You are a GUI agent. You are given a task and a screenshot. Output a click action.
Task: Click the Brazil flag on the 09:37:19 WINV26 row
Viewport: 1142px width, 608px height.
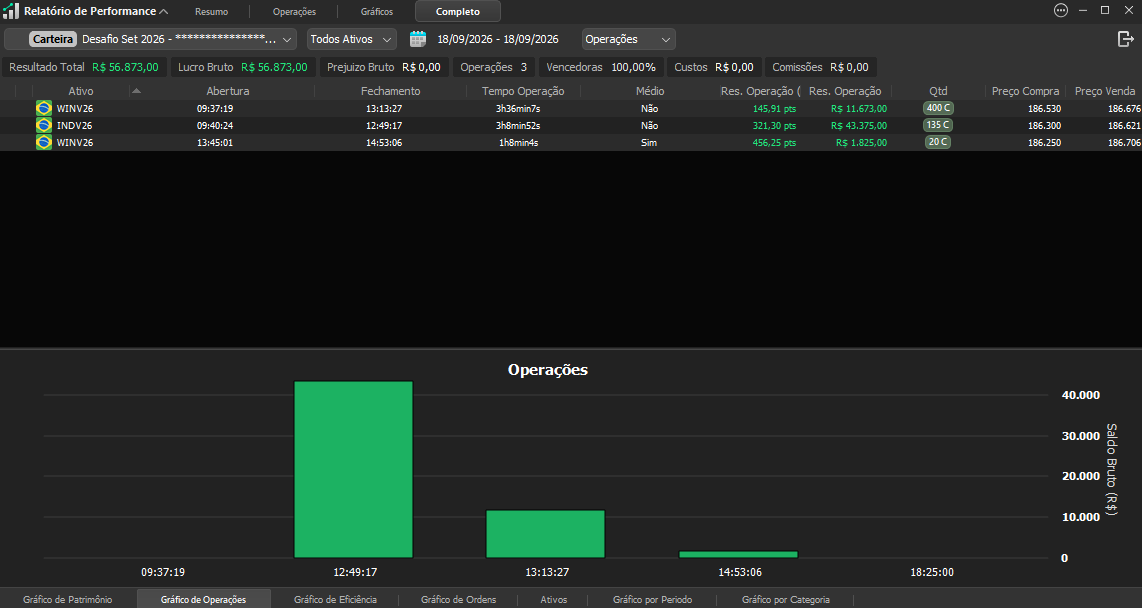coord(44,108)
